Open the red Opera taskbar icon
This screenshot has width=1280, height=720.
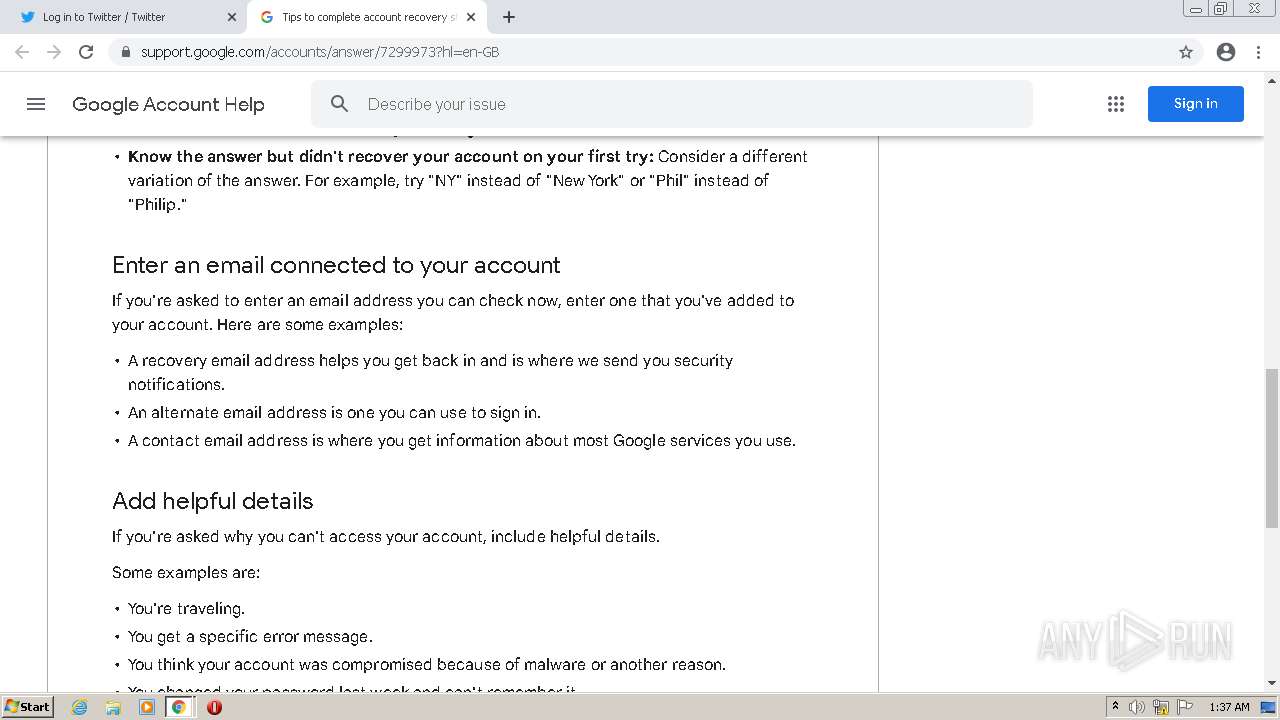[214, 707]
